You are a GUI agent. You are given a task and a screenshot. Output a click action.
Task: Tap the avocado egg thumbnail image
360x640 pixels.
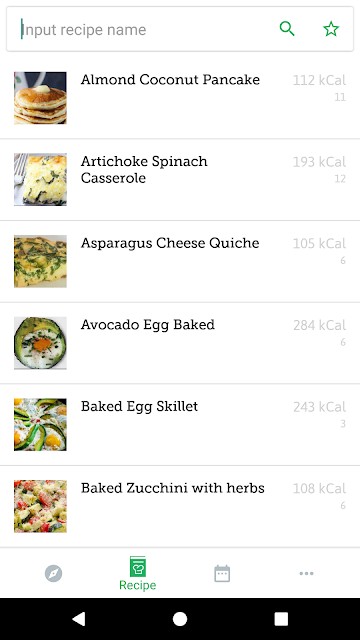40,343
